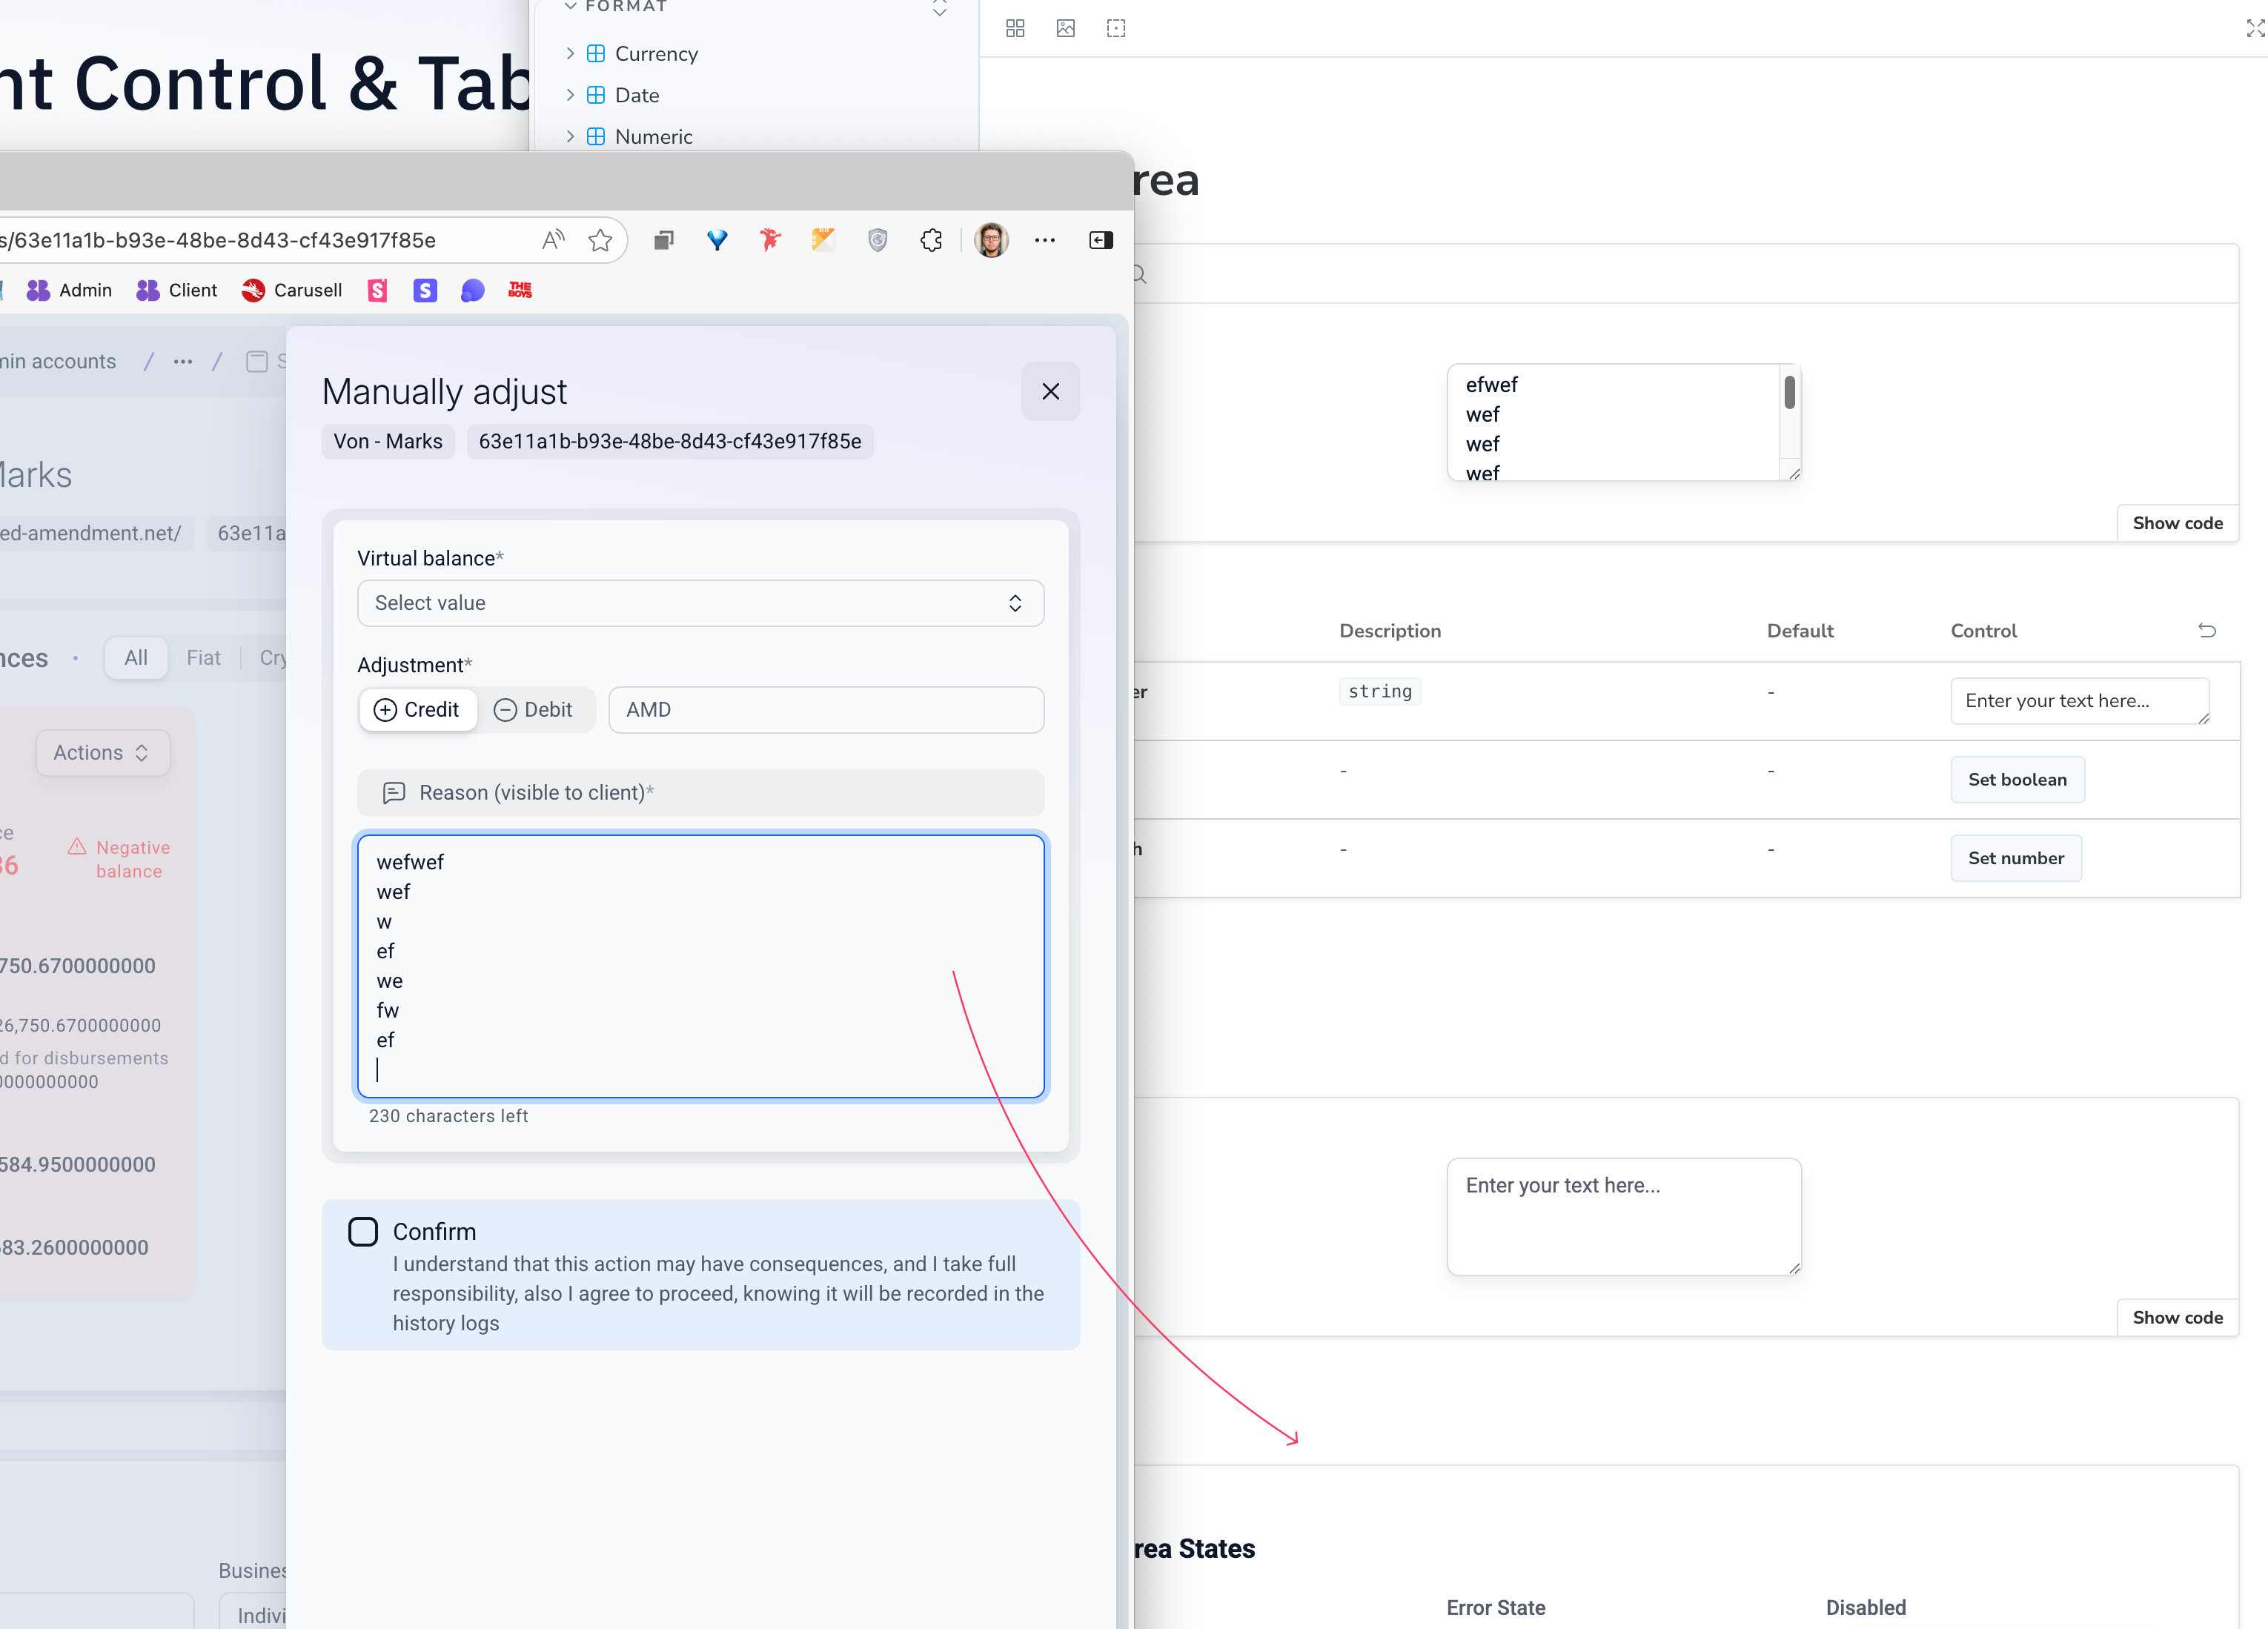Click the grid icon in the preview toolbar
Viewport: 2268px width, 1629px height.
click(1015, 28)
